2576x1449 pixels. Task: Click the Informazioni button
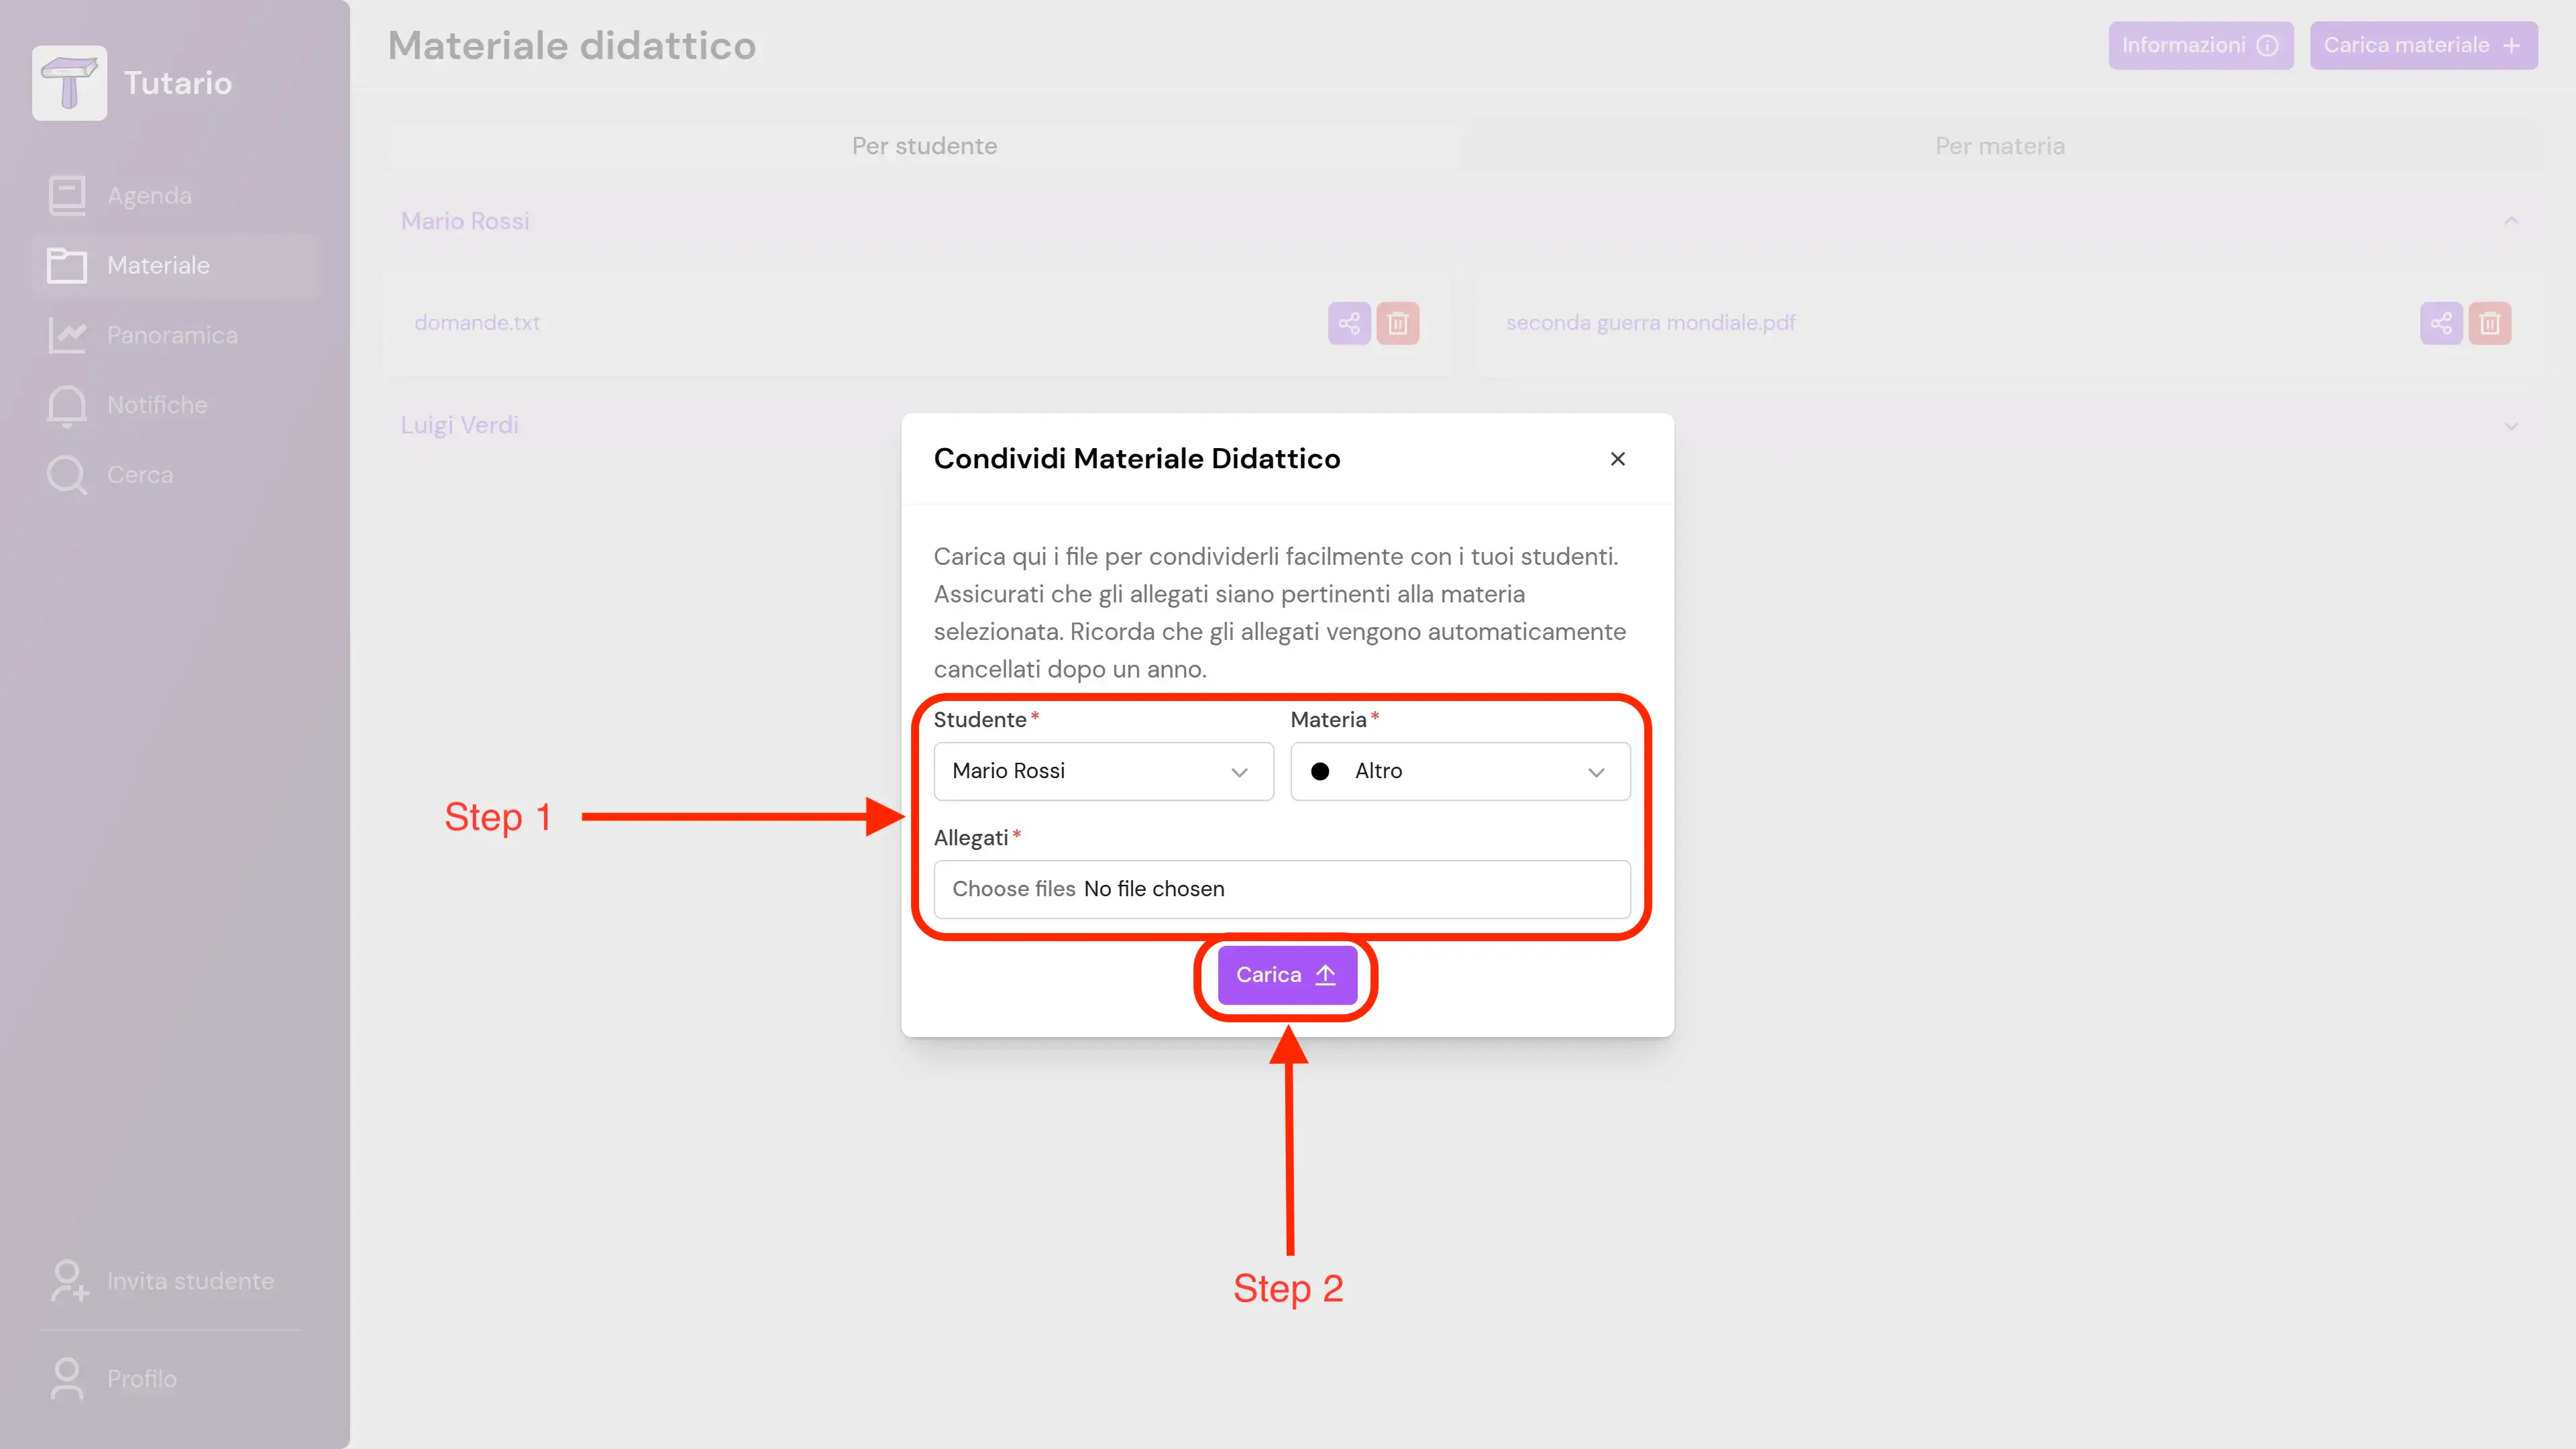point(2200,46)
